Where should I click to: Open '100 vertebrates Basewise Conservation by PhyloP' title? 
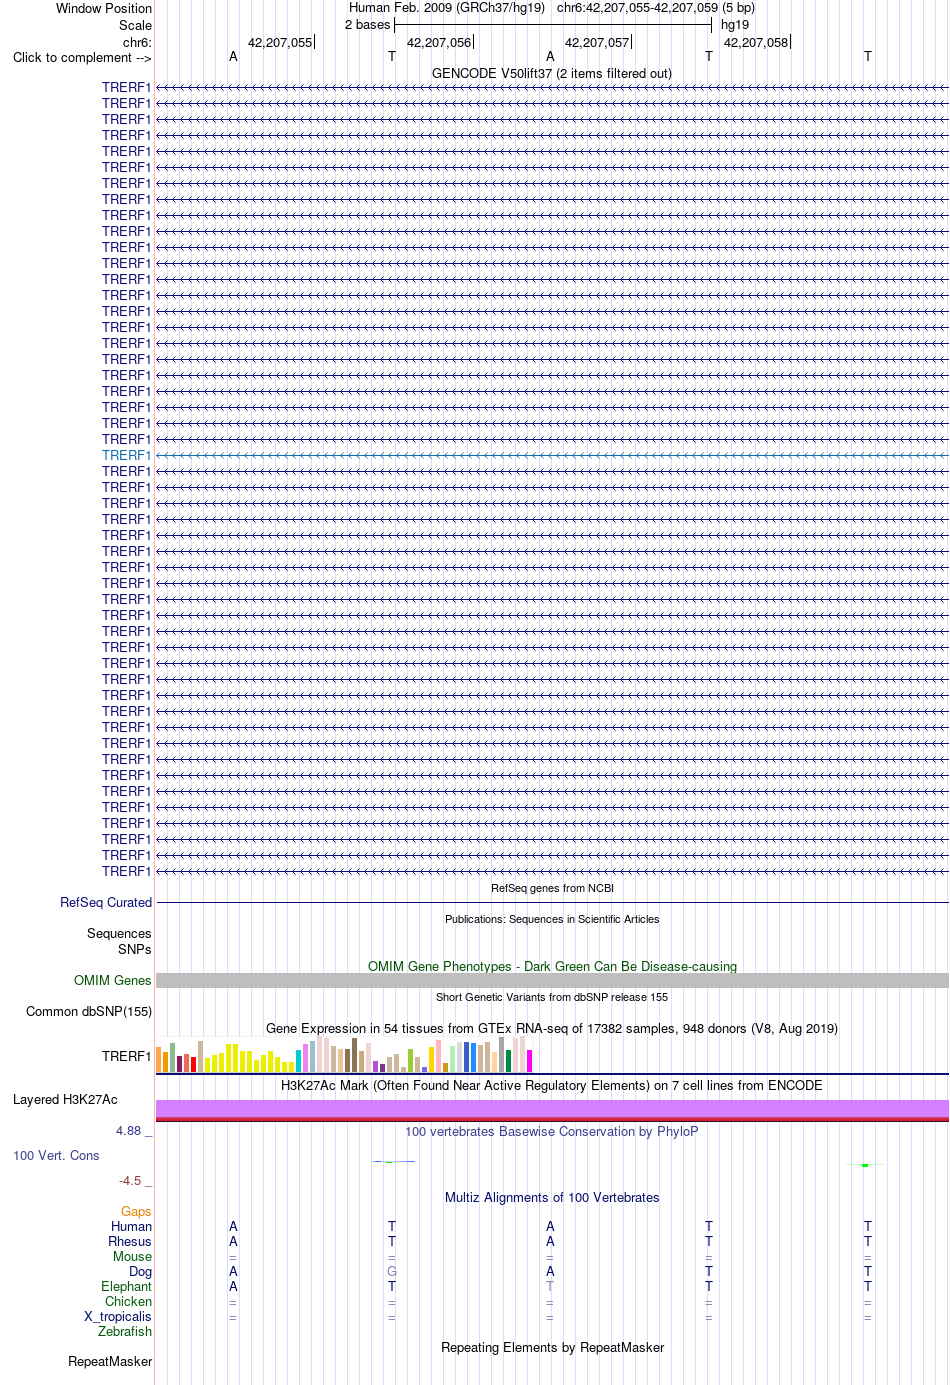pos(552,1131)
